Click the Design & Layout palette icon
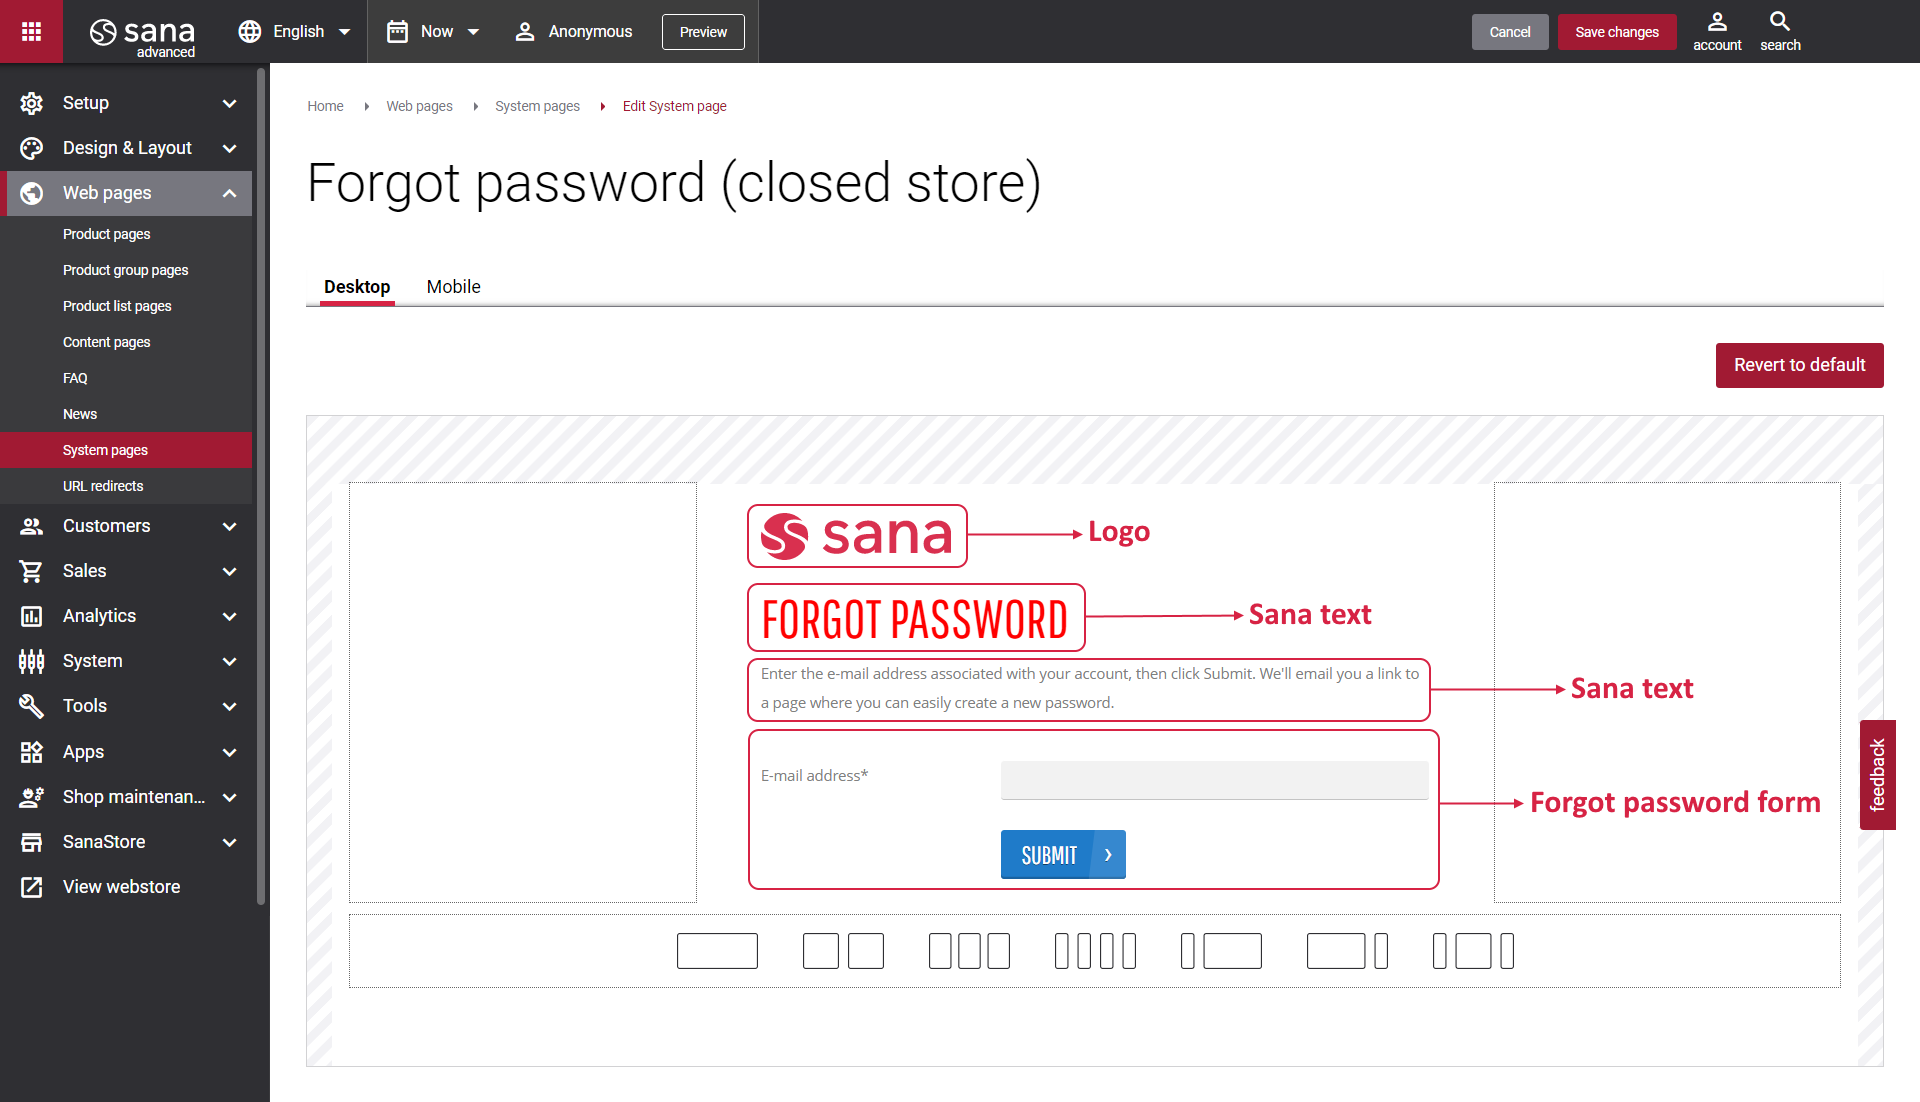Image resolution: width=1920 pixels, height=1102 pixels. (x=32, y=148)
